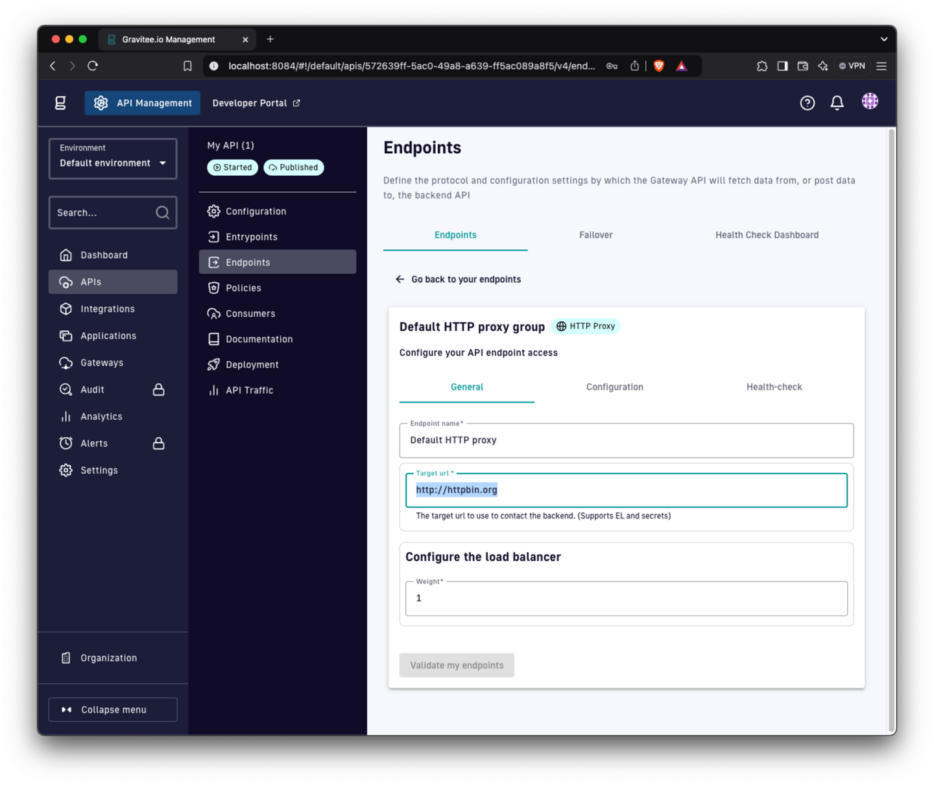
Task: Open Policies menu item
Action: (x=278, y=288)
